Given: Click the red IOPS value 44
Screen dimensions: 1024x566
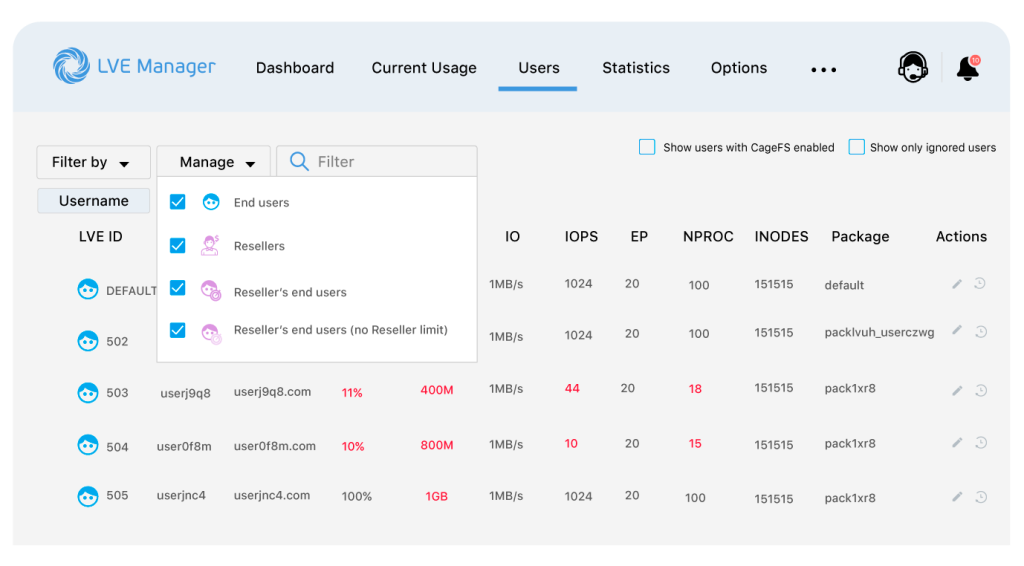Looking at the screenshot, I should pyautogui.click(x=572, y=388).
